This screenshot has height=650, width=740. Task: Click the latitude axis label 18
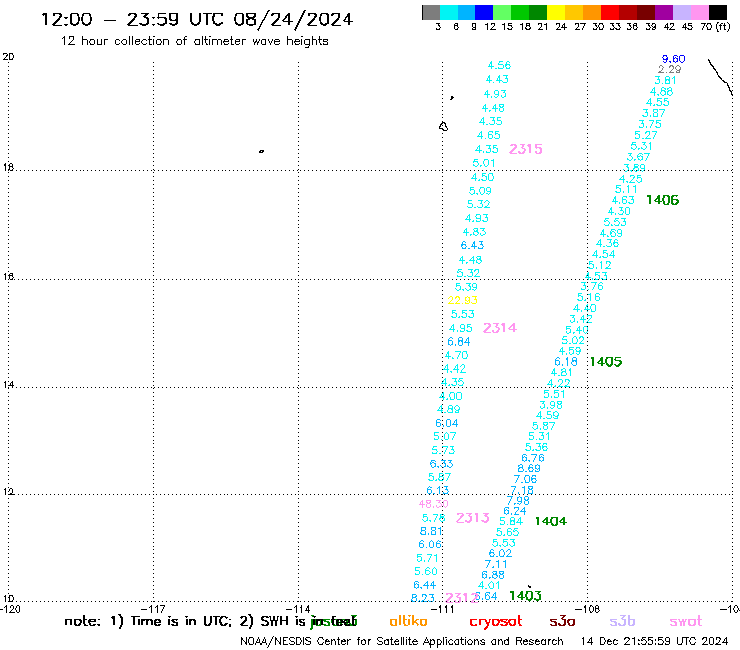pyautogui.click(x=8, y=168)
